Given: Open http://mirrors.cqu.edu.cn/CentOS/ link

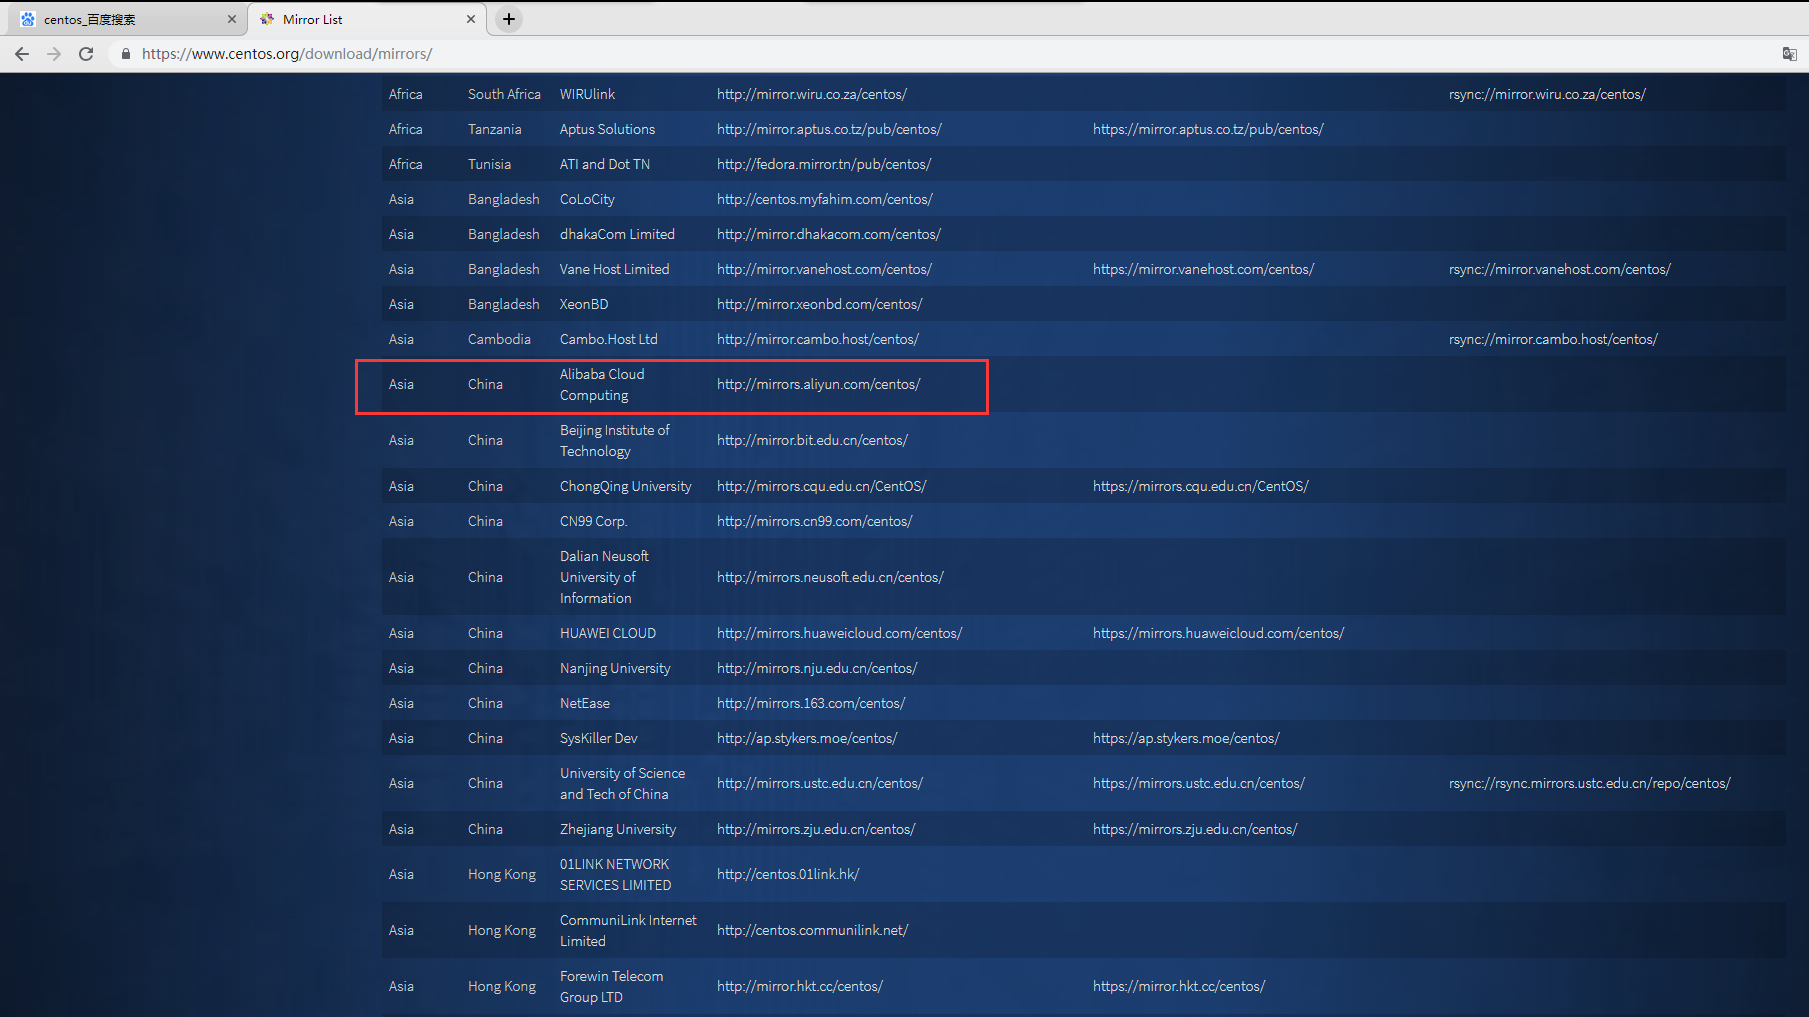Looking at the screenshot, I should pyautogui.click(x=822, y=486).
